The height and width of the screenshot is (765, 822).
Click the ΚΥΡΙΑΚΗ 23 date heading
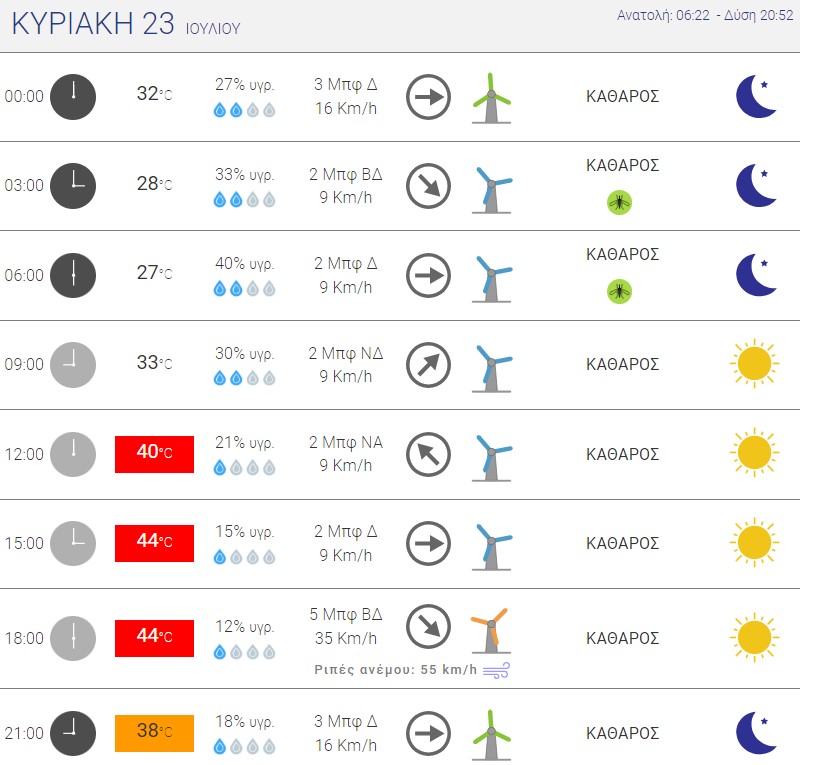click(x=93, y=24)
